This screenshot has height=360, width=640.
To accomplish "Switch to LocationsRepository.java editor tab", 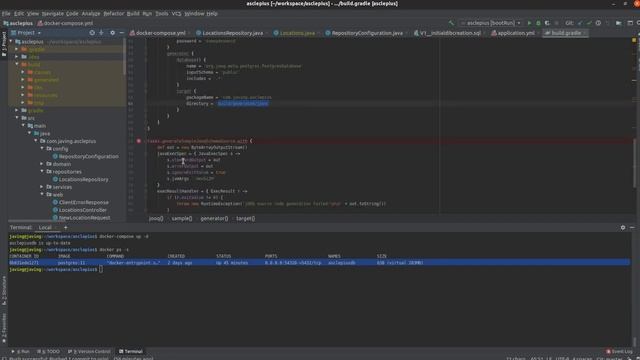I will click(x=232, y=33).
